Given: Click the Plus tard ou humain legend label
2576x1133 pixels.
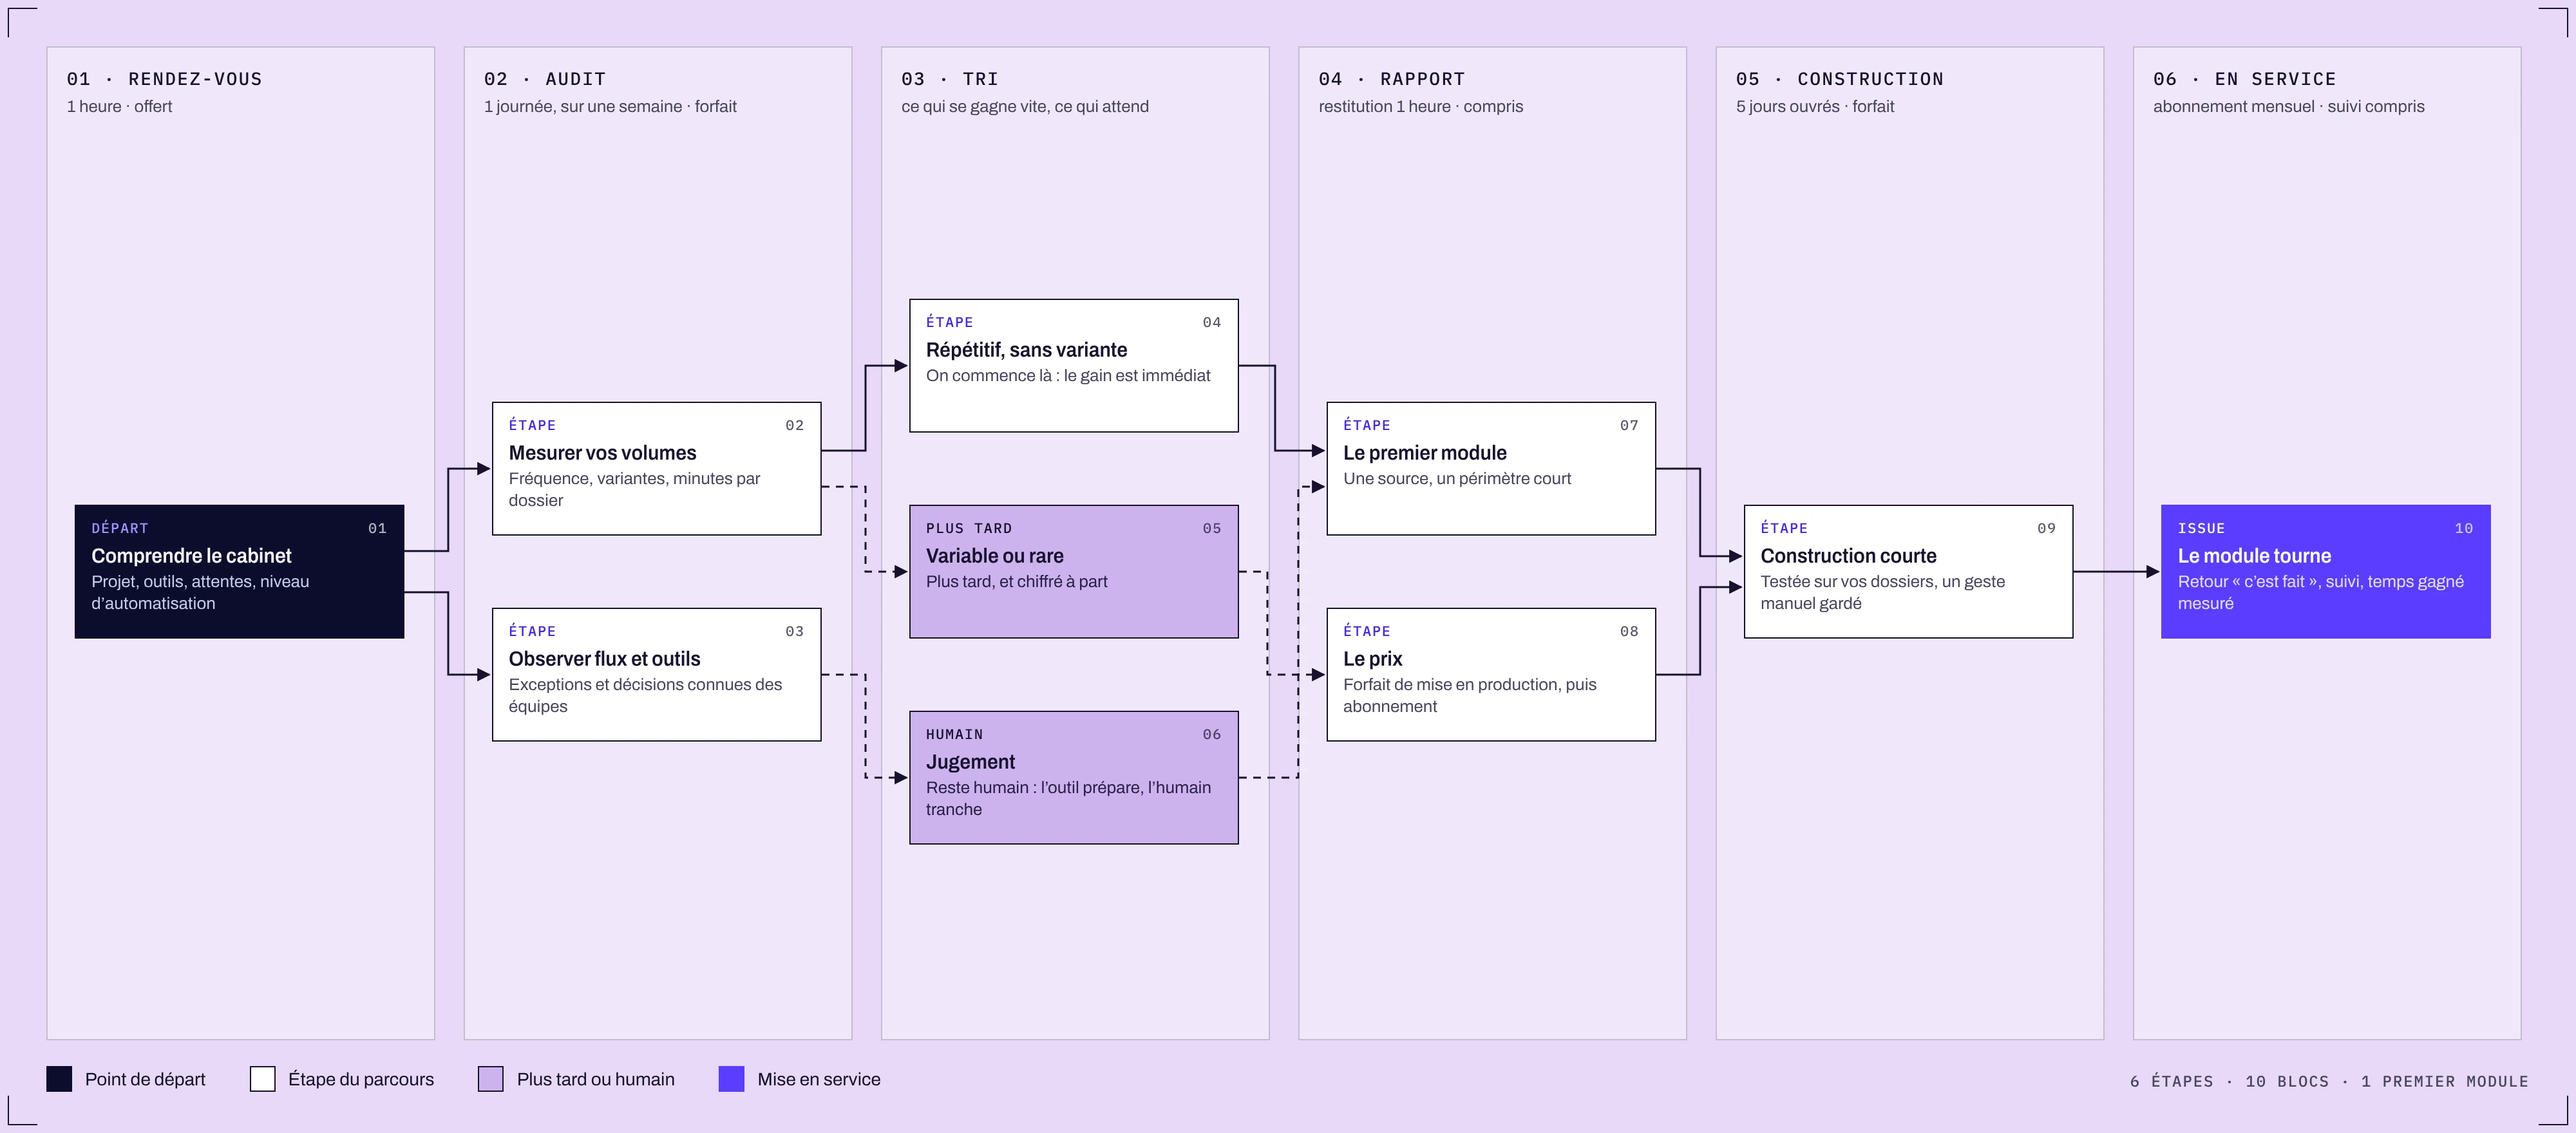Looking at the screenshot, I should [596, 1079].
